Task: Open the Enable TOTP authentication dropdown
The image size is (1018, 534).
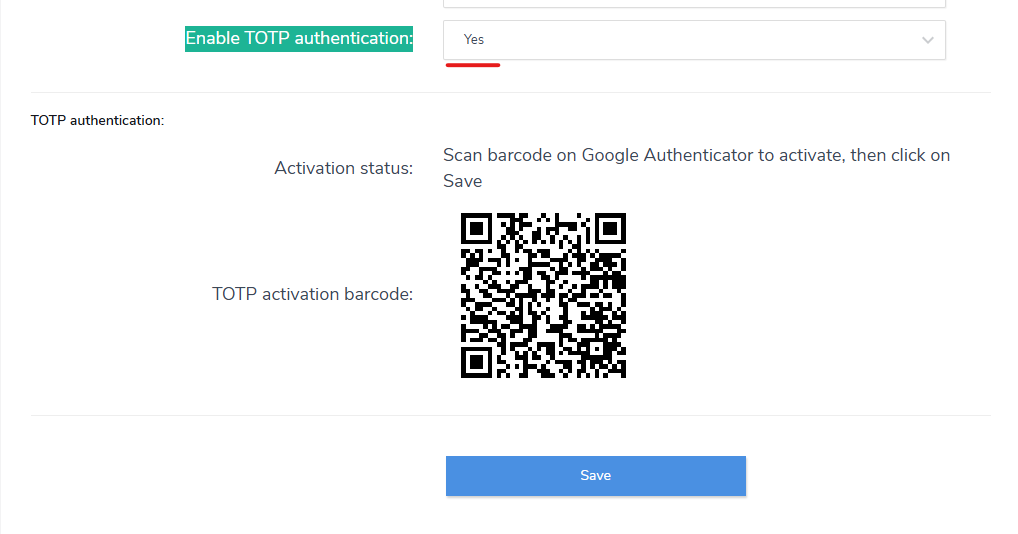Action: pos(694,40)
